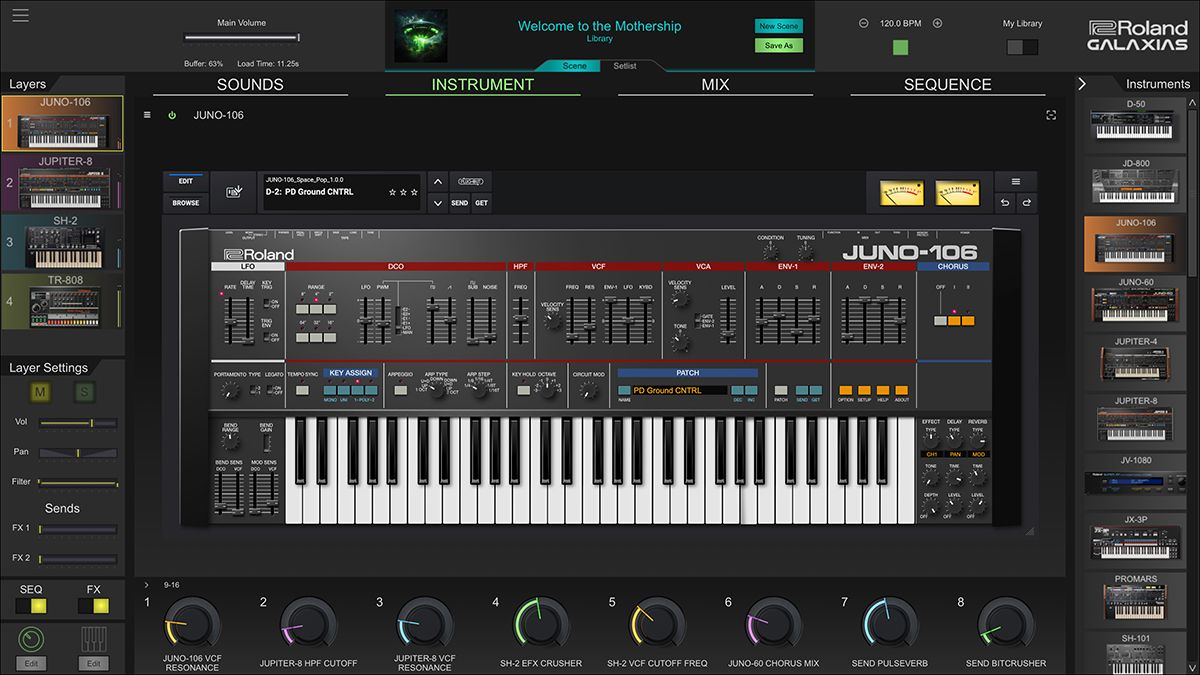
Task: Click macro knob 8 Send Bitcrusher
Action: click(1006, 622)
